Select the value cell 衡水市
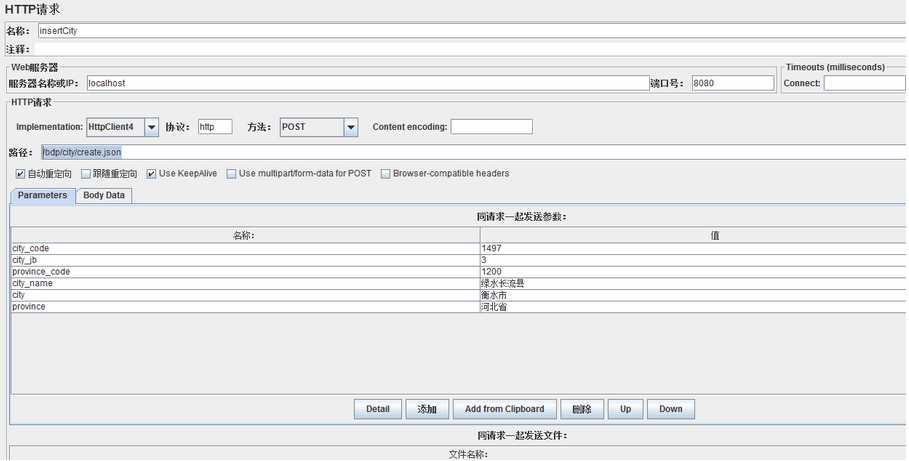This screenshot has width=909, height=461. click(x=694, y=295)
